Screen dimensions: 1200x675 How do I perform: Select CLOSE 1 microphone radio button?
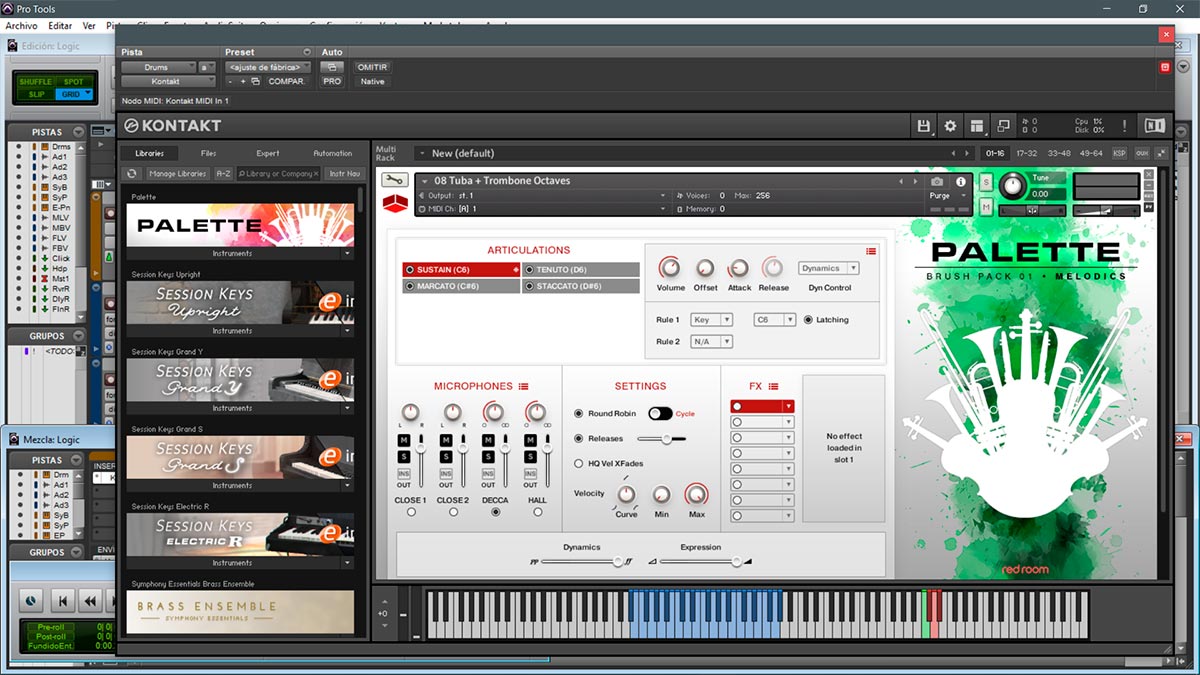coord(411,512)
